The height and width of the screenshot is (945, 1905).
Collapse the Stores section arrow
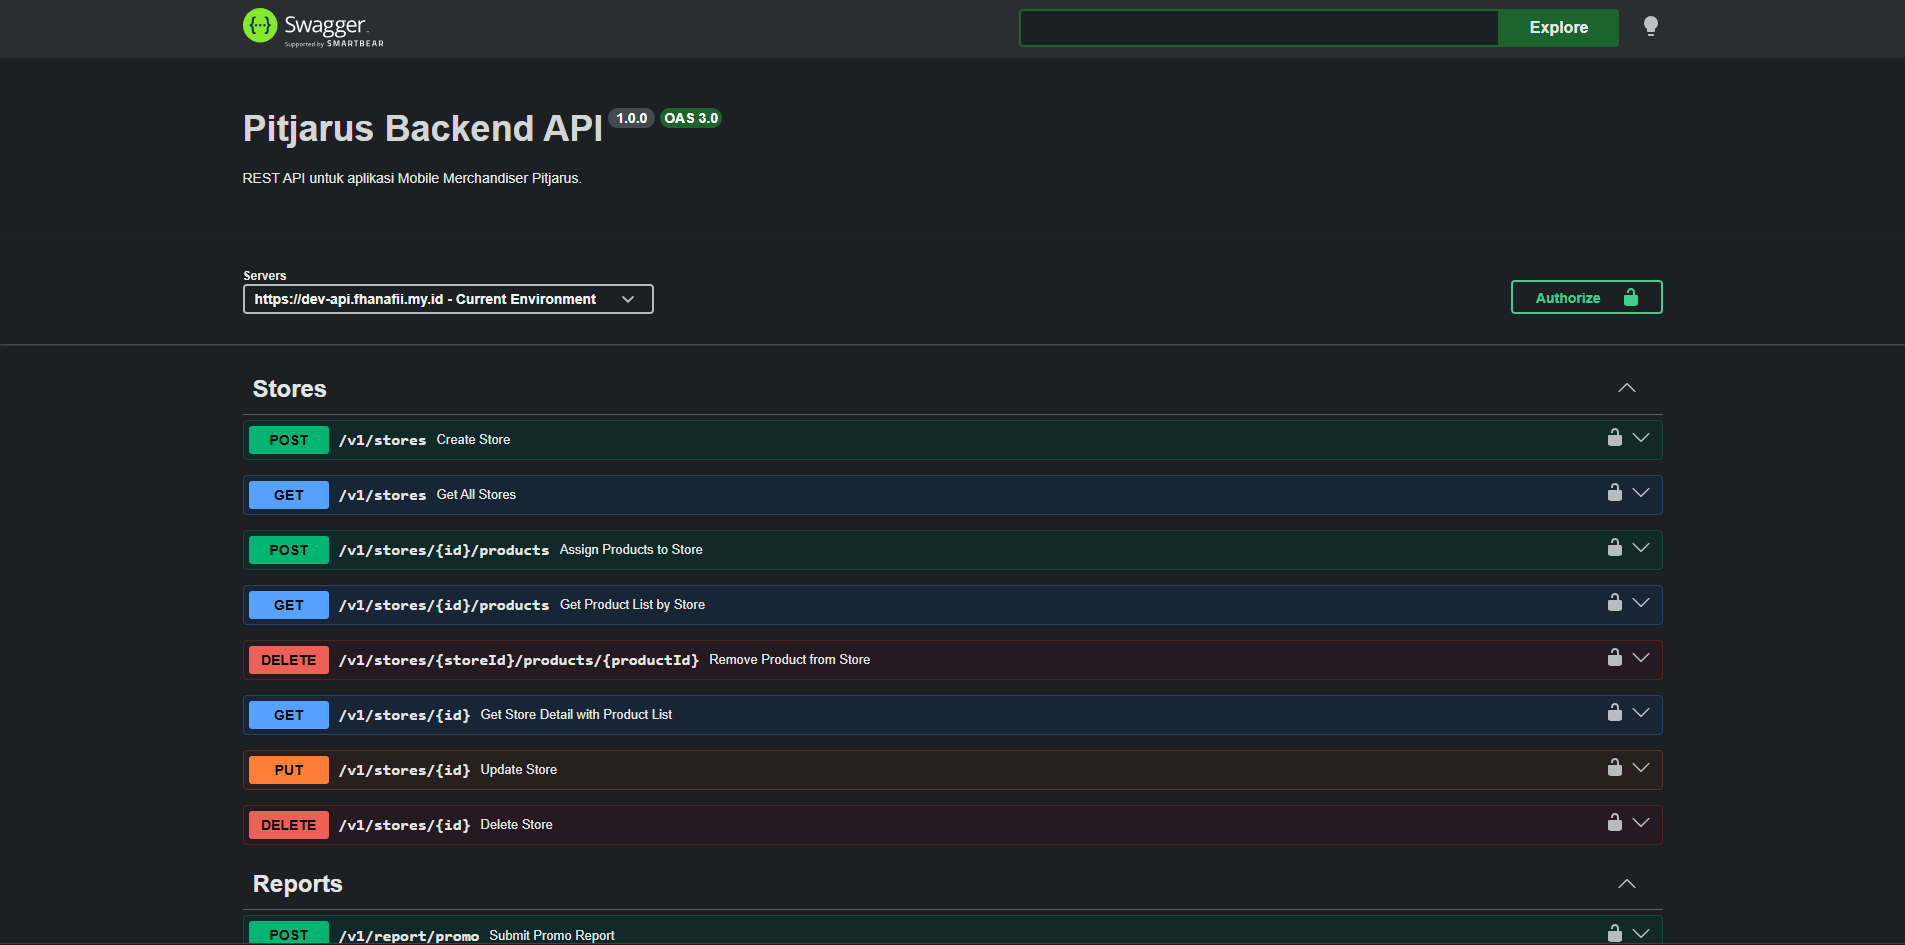(1627, 388)
